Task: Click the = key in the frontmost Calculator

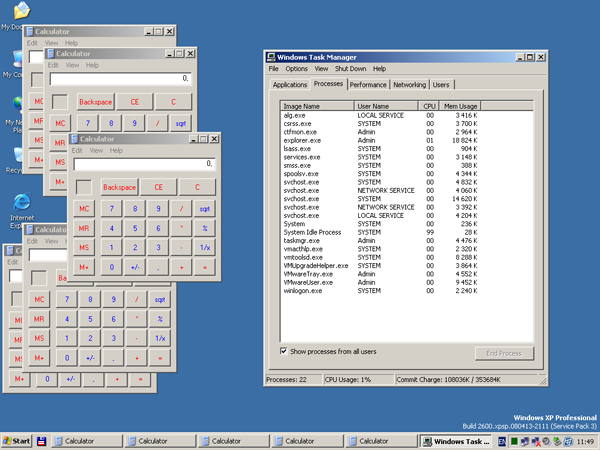Action: point(205,267)
